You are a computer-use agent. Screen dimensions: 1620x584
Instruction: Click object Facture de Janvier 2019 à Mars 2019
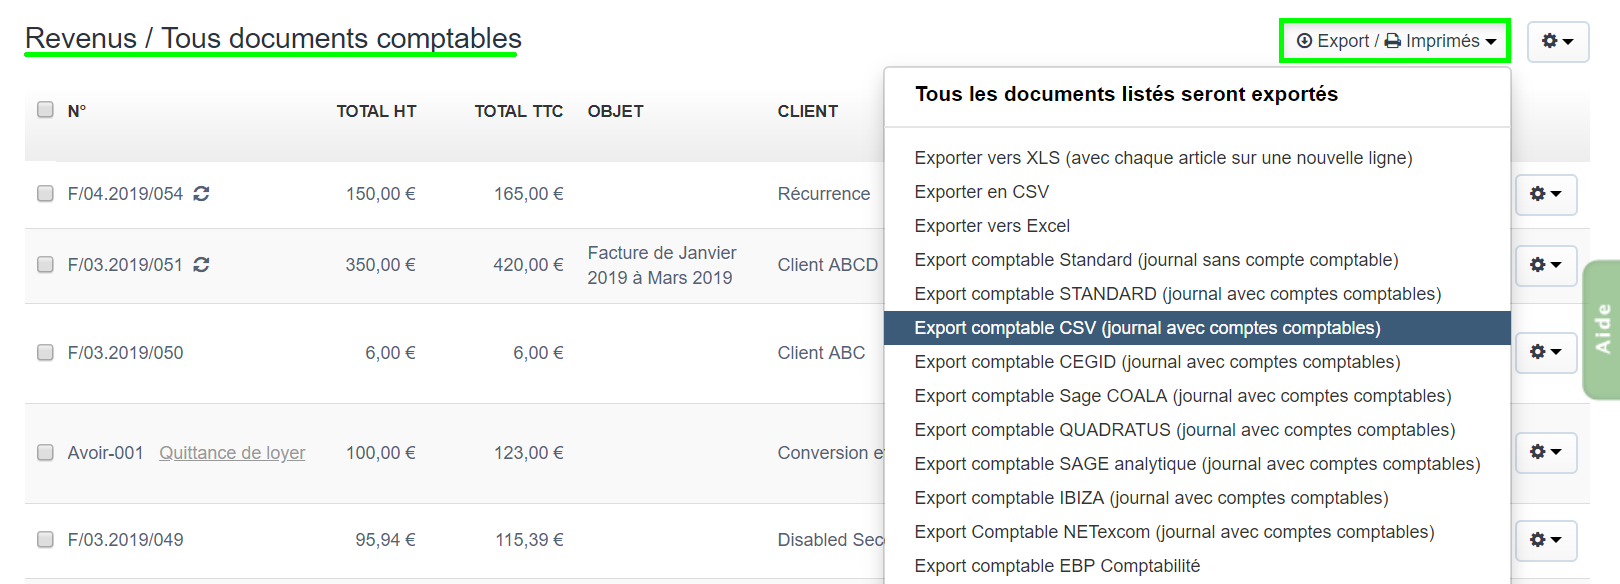[662, 265]
